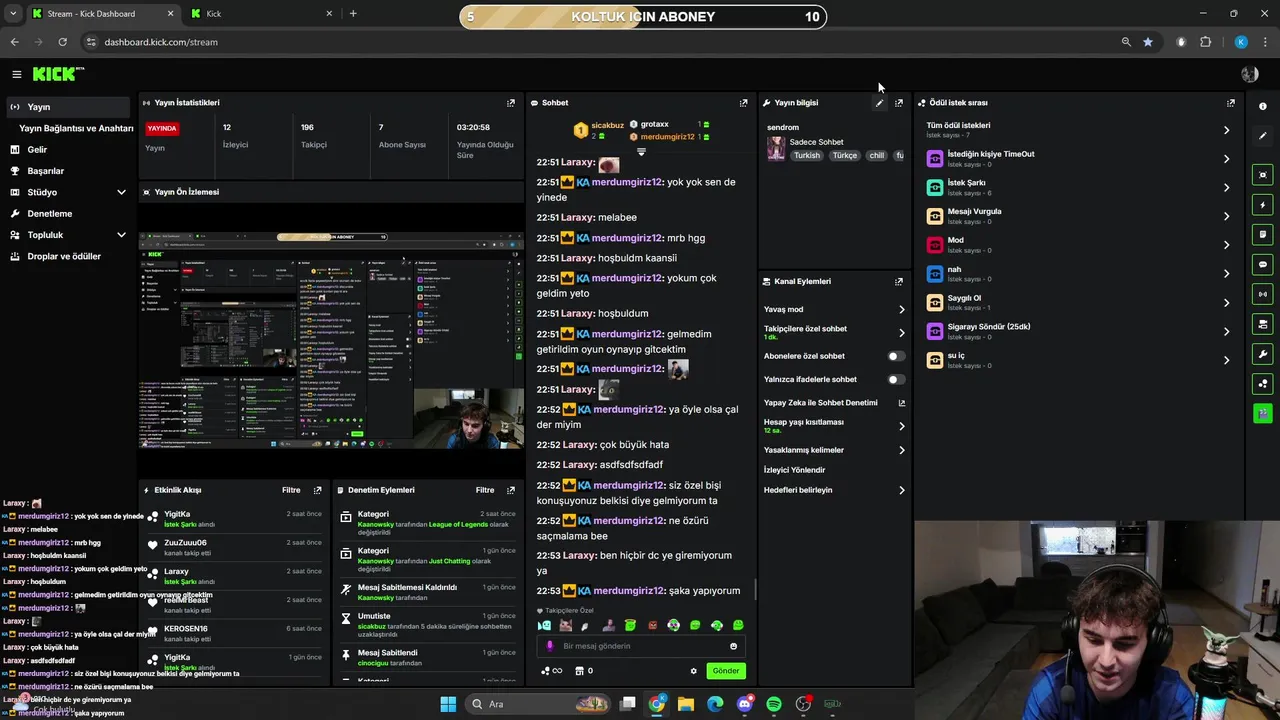Toggle the wrench widget in right sidebar

[x=1263, y=354]
